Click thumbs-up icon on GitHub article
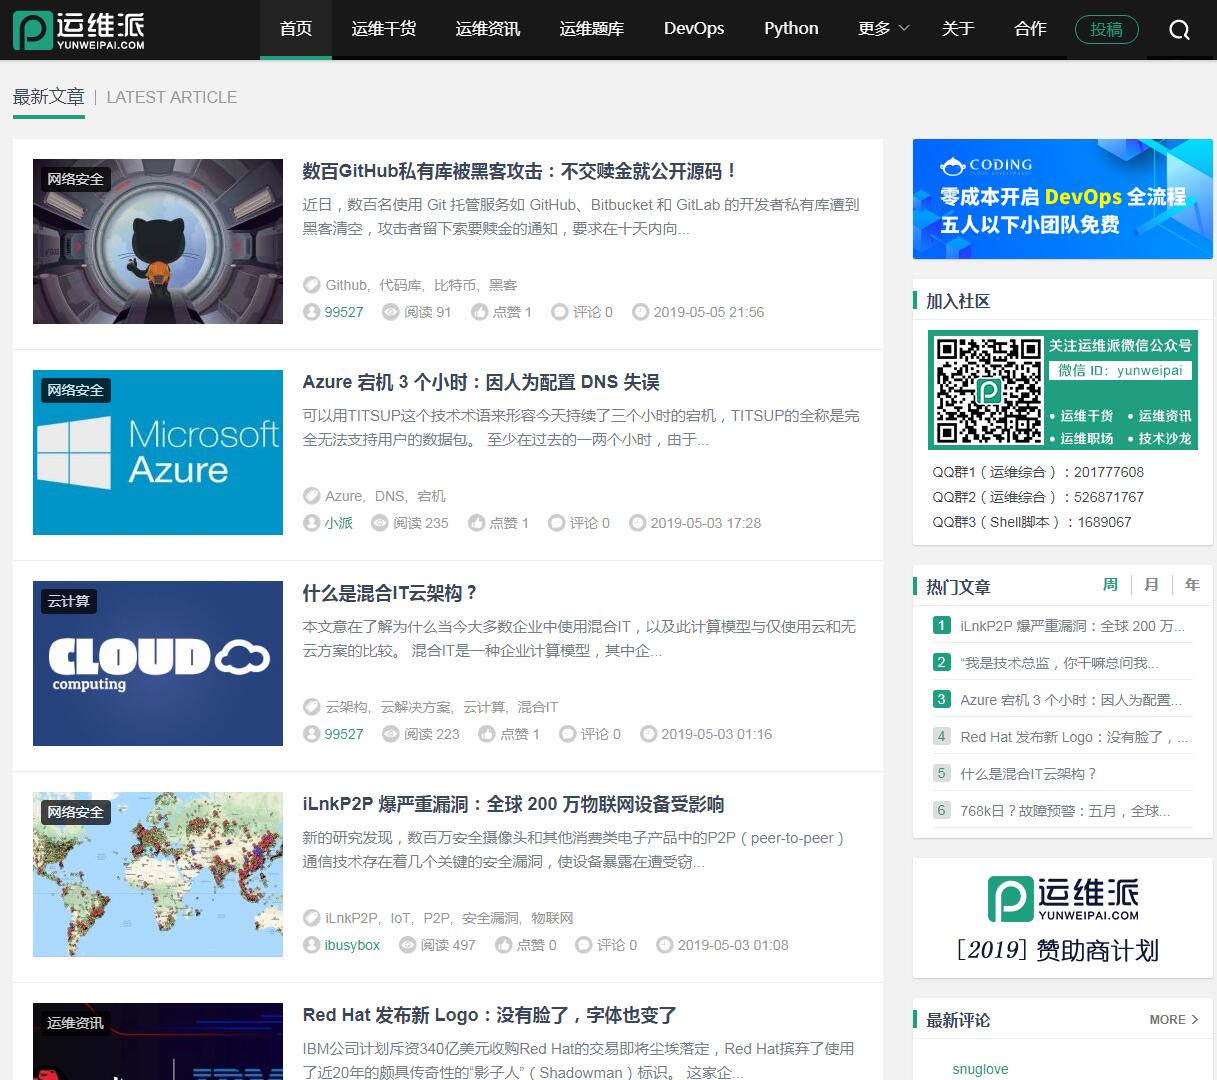 click(x=479, y=312)
